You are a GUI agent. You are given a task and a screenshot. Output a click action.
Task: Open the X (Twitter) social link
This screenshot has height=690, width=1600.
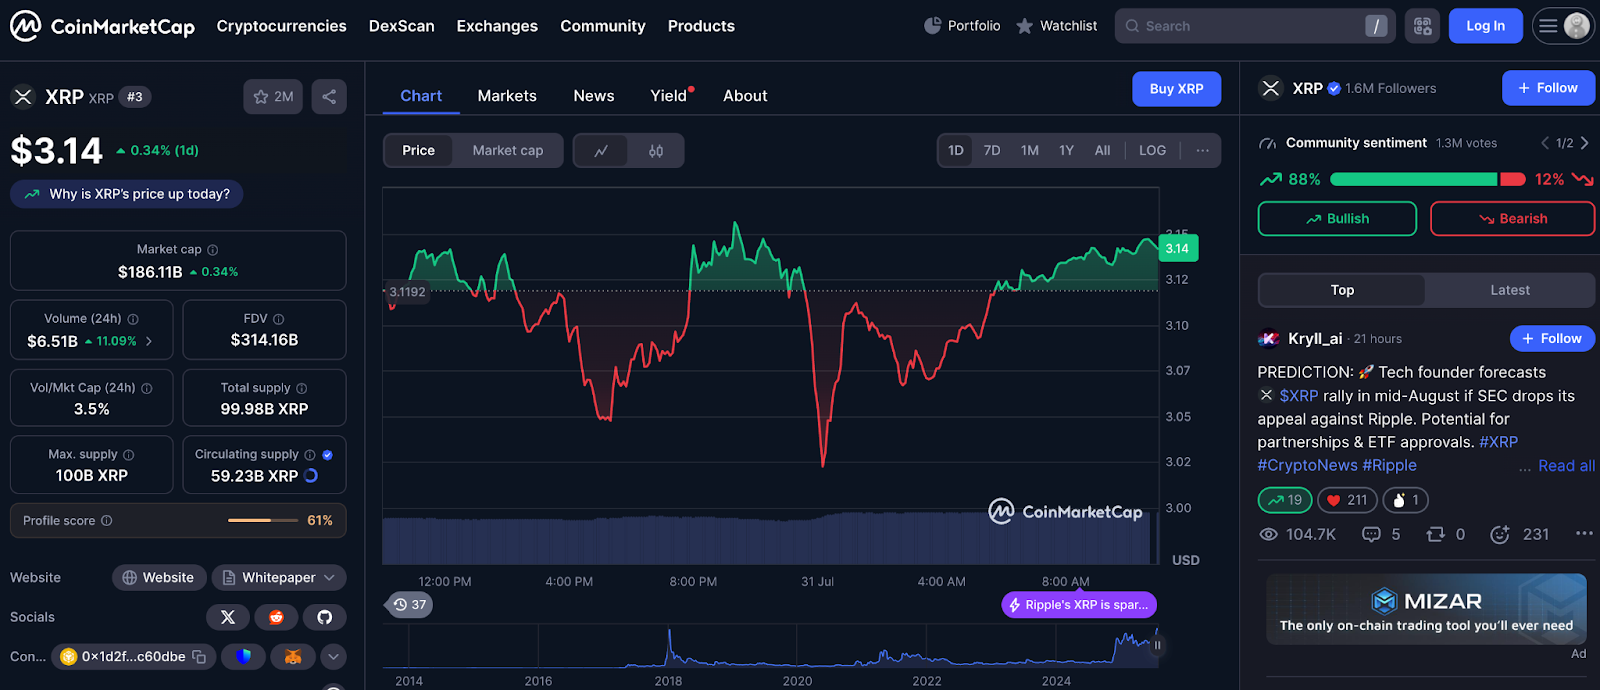coord(228,617)
